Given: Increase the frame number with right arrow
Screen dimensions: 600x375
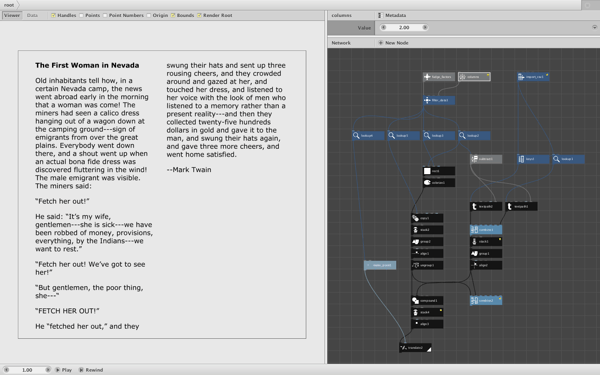Looking at the screenshot, I should click(48, 370).
